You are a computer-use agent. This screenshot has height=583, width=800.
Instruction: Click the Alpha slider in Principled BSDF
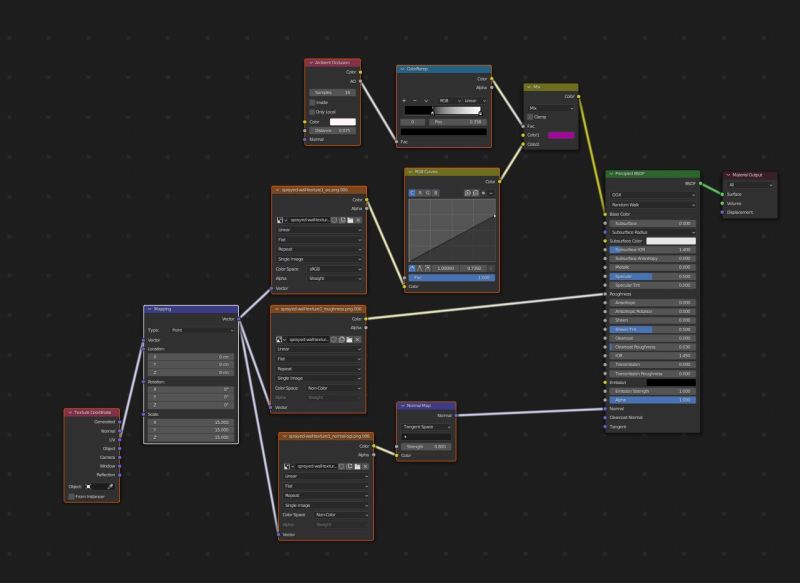pyautogui.click(x=653, y=400)
